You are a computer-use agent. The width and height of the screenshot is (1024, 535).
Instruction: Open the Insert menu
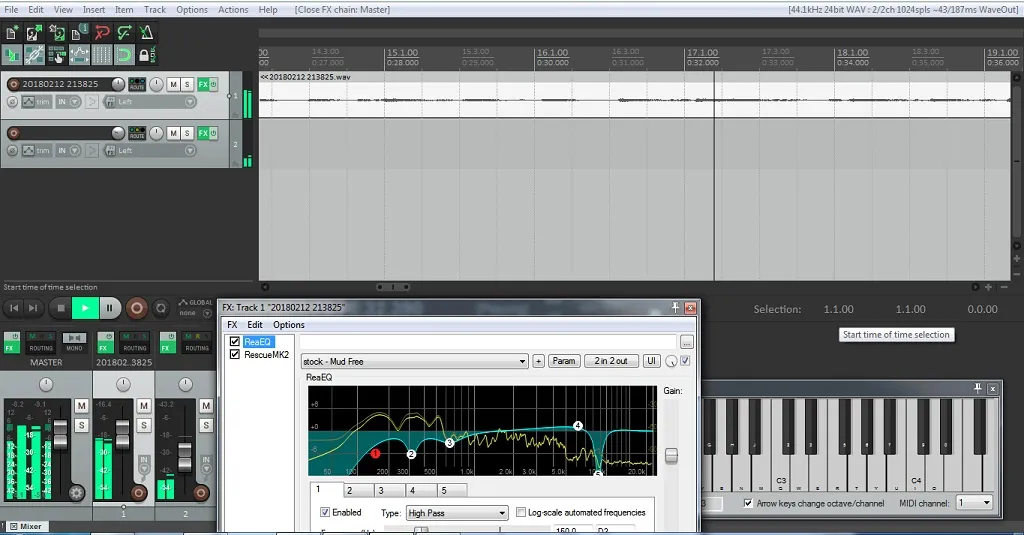click(93, 10)
